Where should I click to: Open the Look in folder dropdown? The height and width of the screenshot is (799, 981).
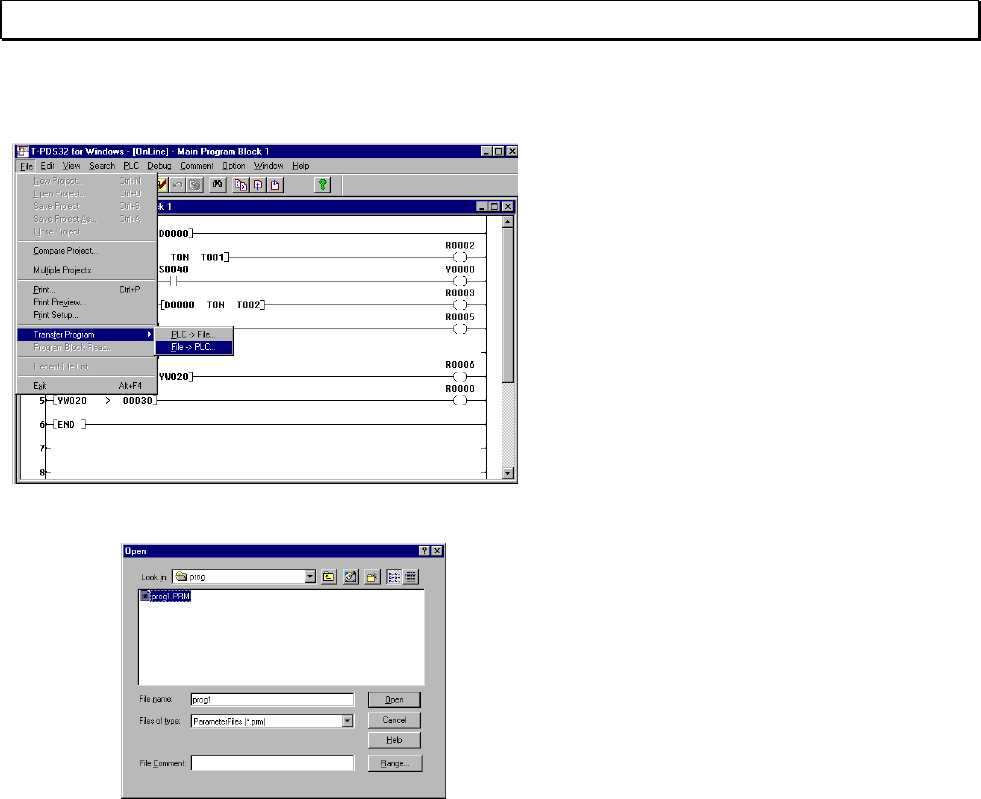click(x=310, y=577)
